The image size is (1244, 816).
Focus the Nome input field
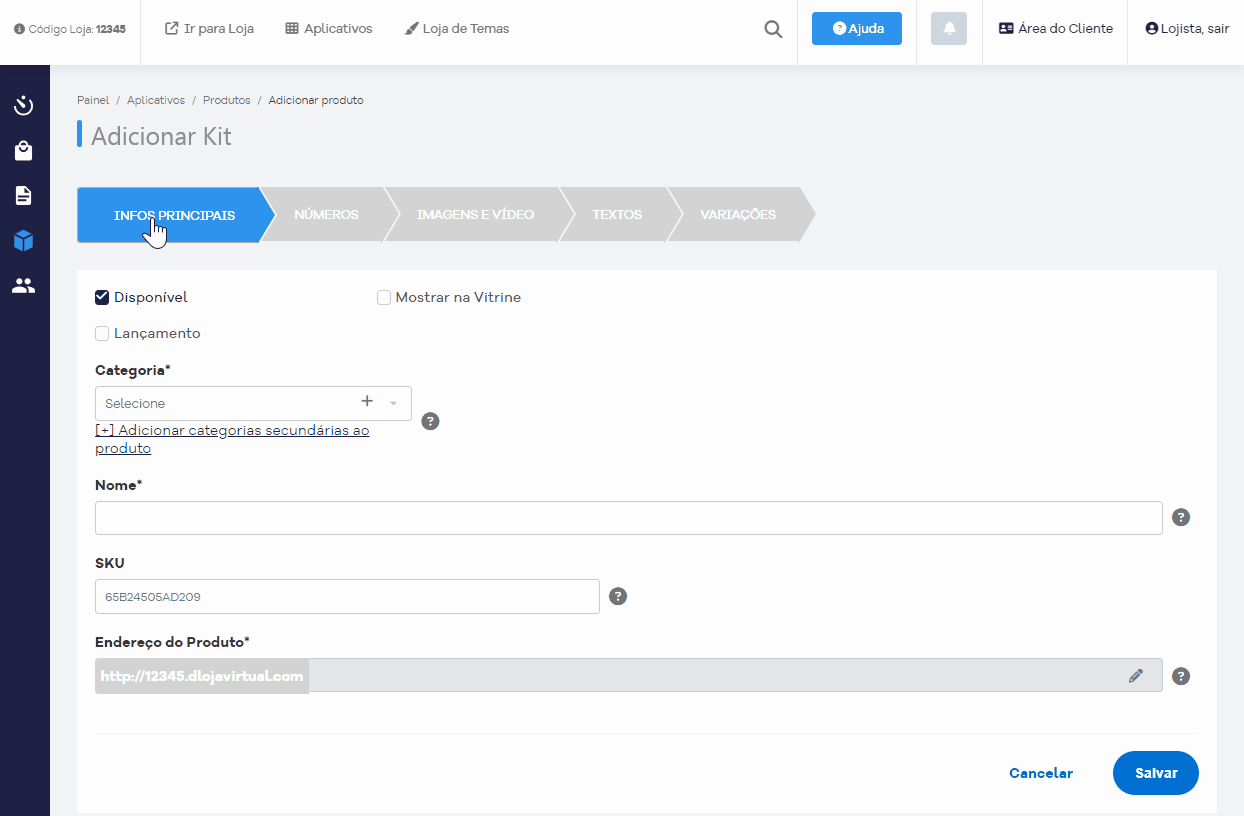[629, 518]
